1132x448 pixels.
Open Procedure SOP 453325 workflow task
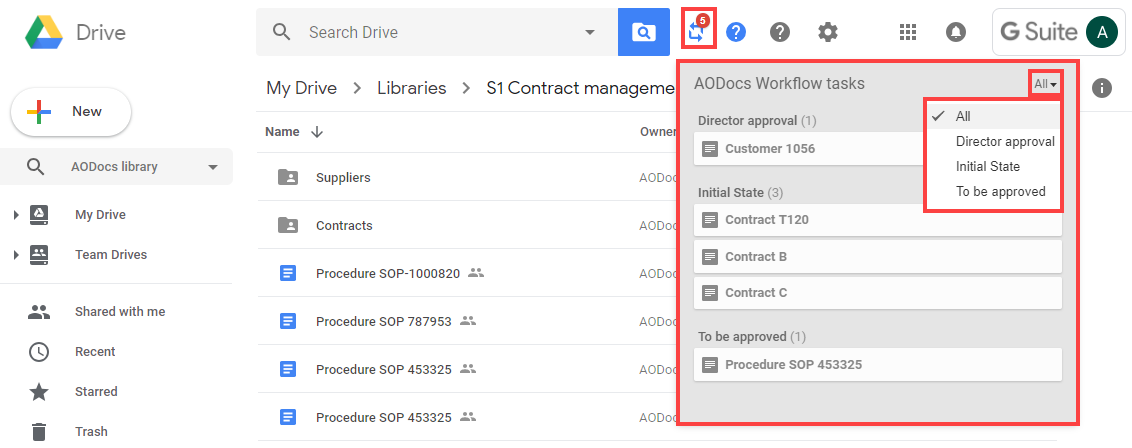pyautogui.click(x=878, y=364)
